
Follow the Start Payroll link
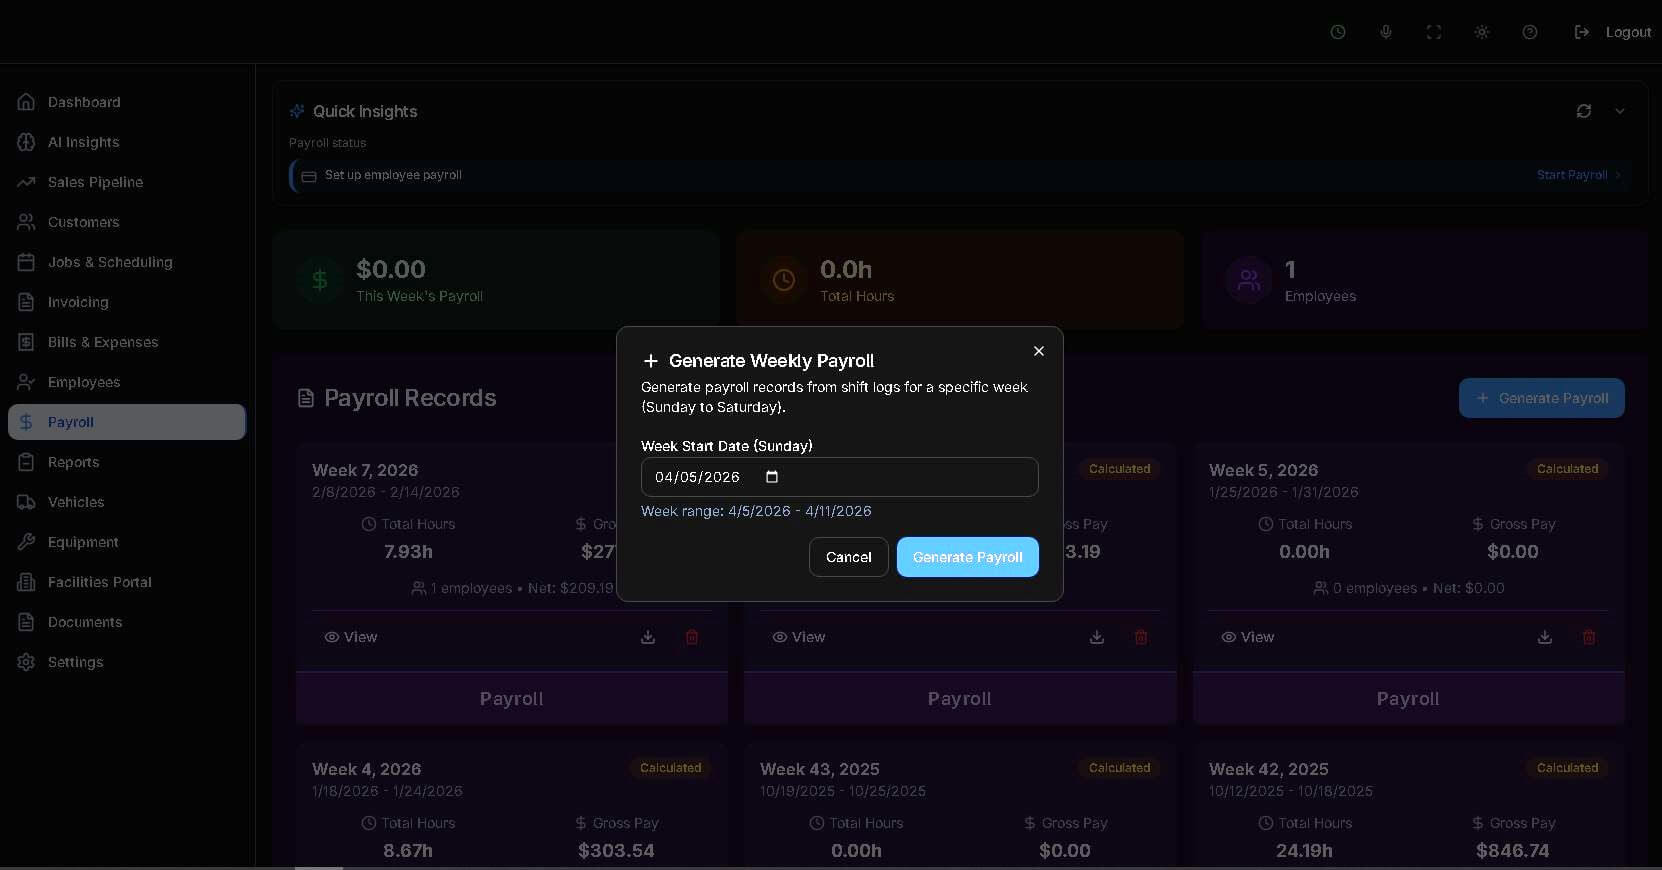(x=1578, y=175)
